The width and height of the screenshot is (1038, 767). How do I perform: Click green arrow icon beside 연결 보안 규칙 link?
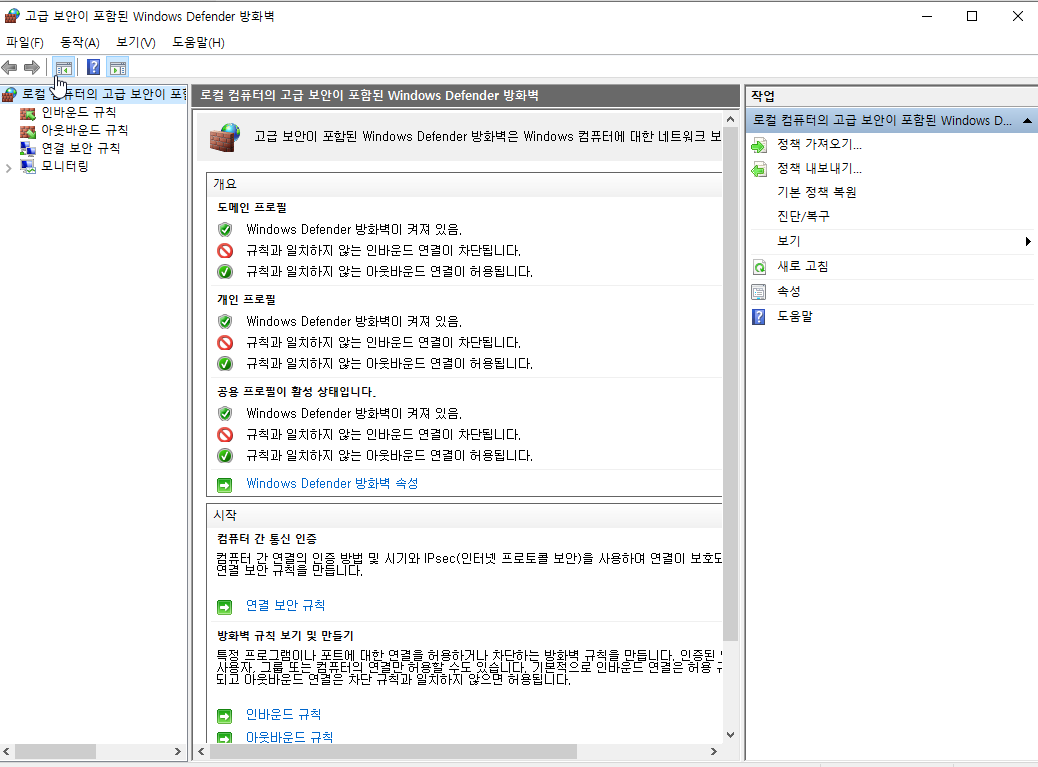[225, 607]
